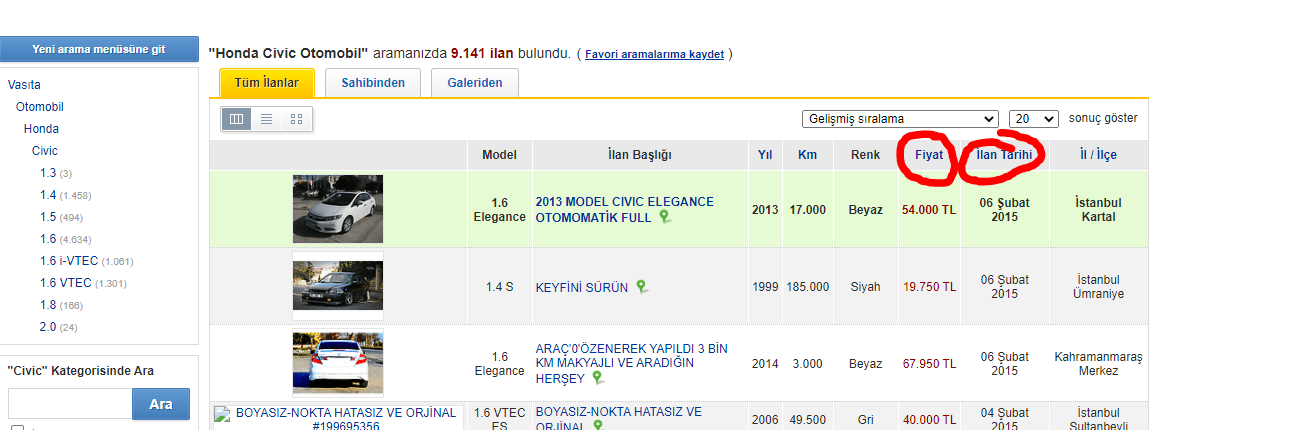Image resolution: width=1302 pixels, height=430 pixels.
Task: Select the Galeriden tab
Action: 475,83
